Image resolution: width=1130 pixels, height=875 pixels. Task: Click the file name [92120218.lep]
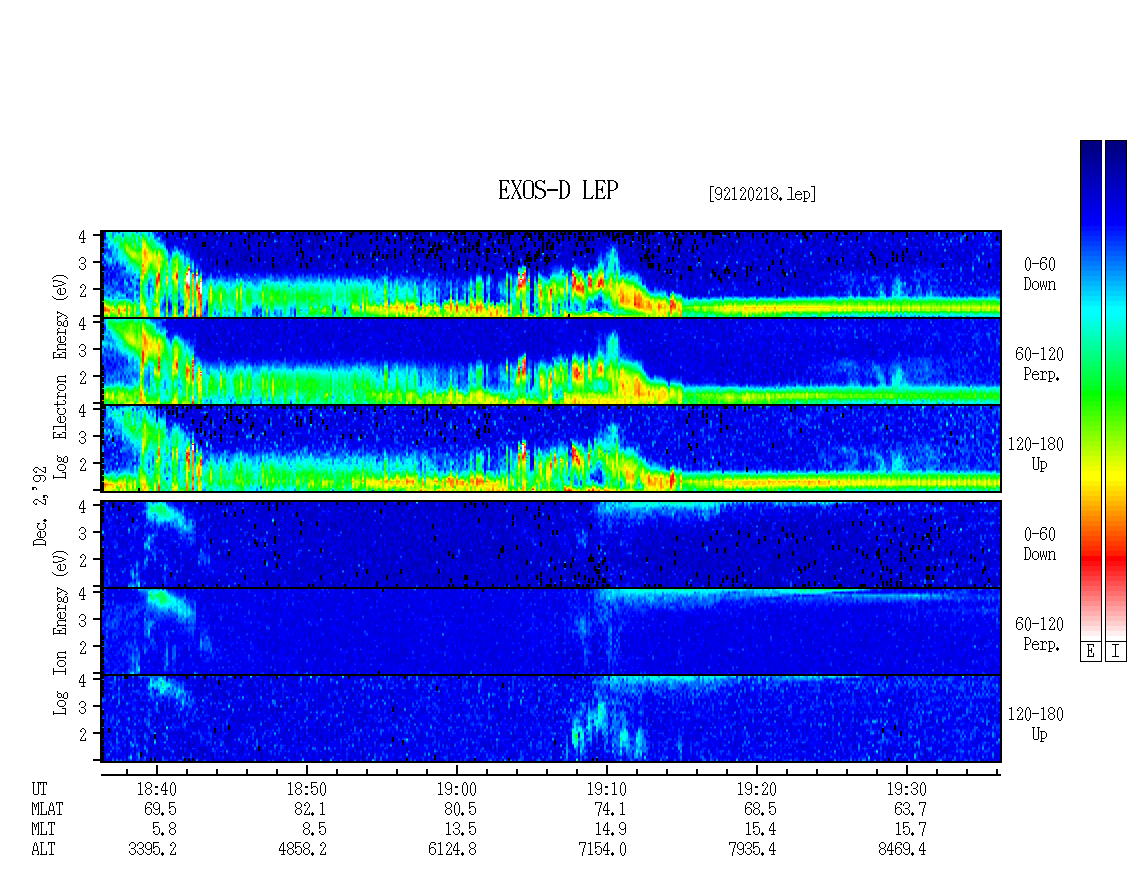[x=762, y=194]
